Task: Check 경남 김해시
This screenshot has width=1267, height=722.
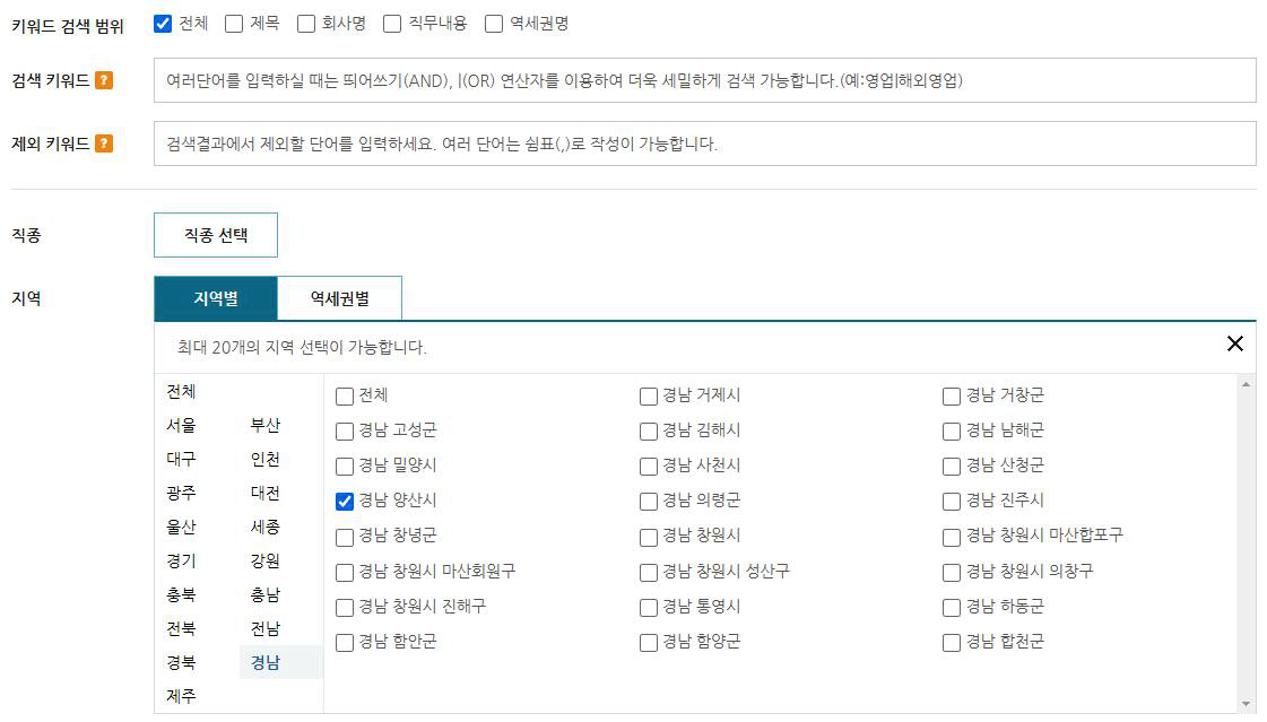Action: tap(647, 430)
